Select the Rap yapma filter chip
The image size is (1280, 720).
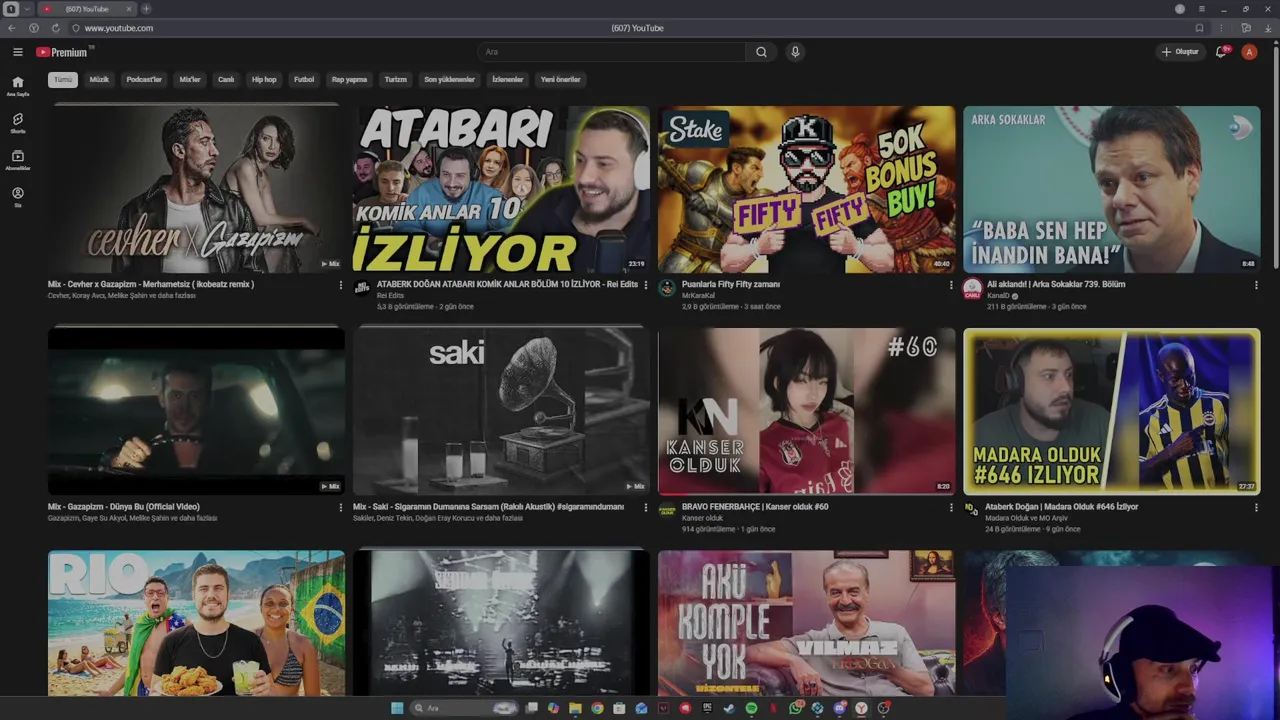349,79
